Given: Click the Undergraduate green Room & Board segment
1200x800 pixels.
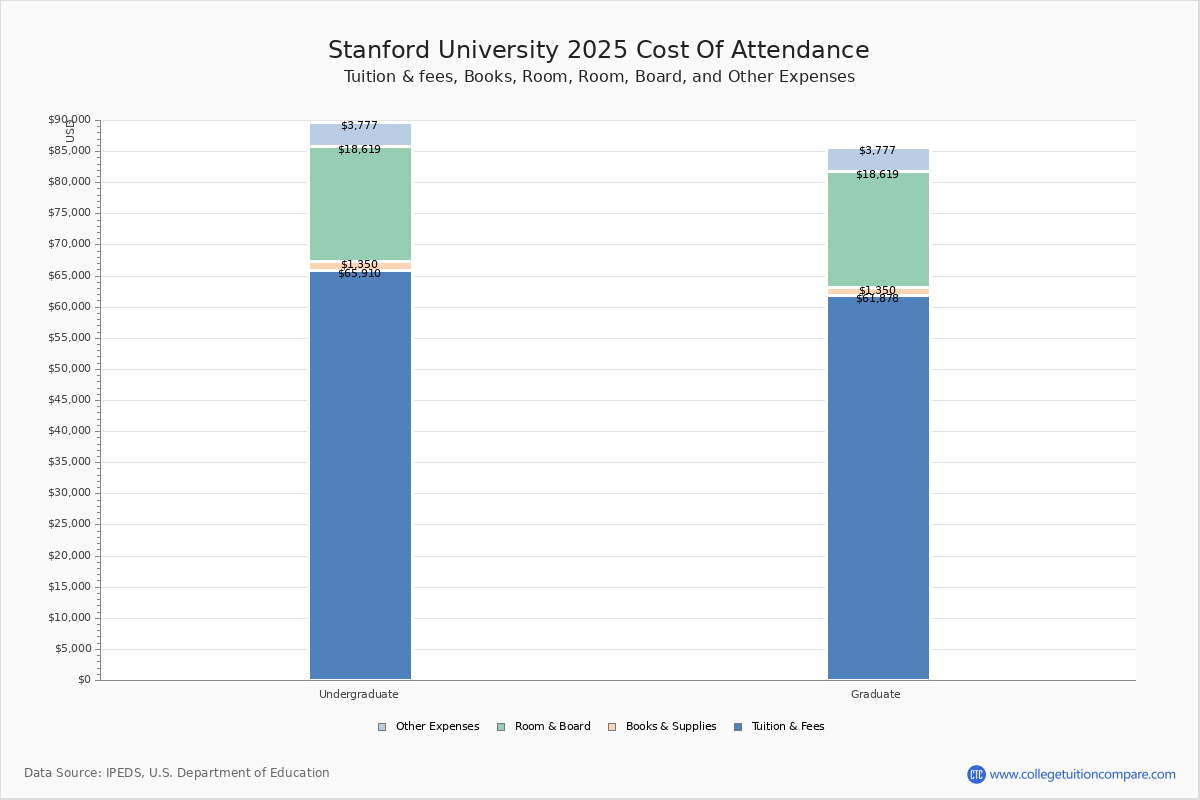Looking at the screenshot, I should 360,205.
